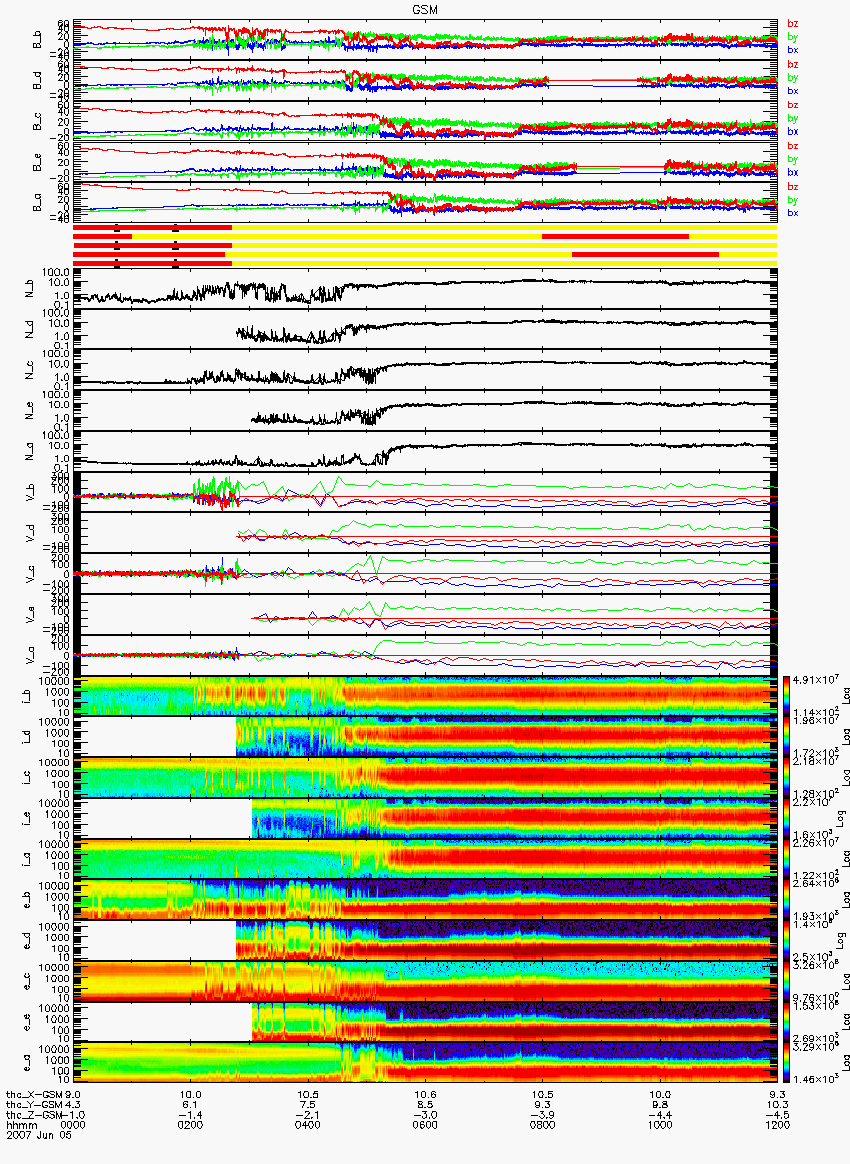Click the Z-GSM value -3.0
850x1164 pixels.
[x=425, y=1115]
